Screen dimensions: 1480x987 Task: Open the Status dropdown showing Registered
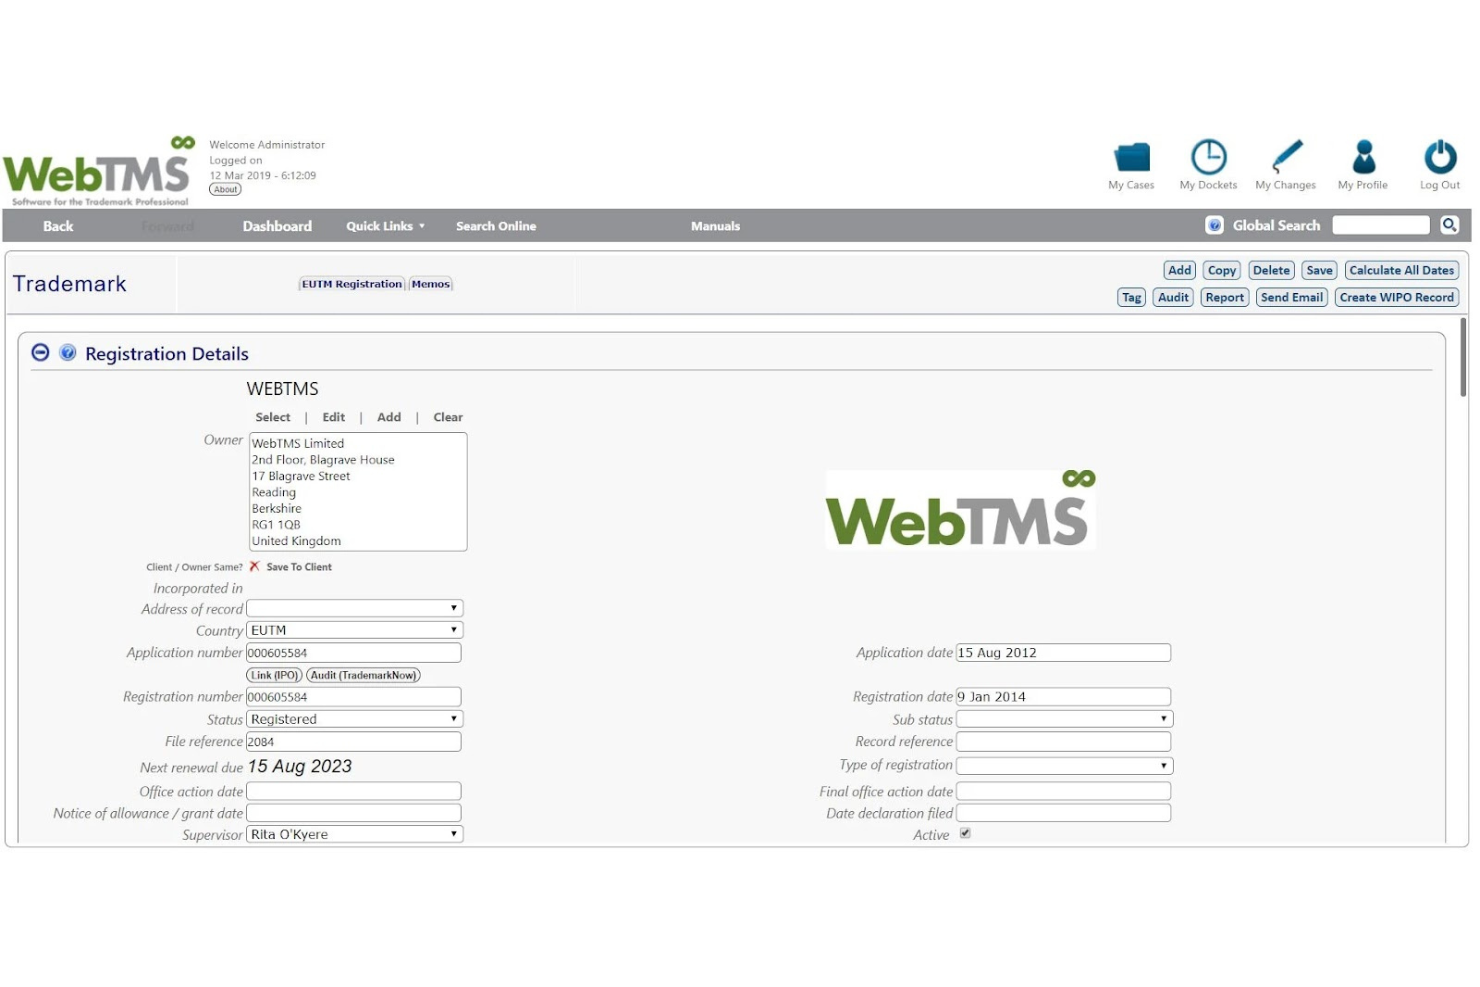(354, 719)
